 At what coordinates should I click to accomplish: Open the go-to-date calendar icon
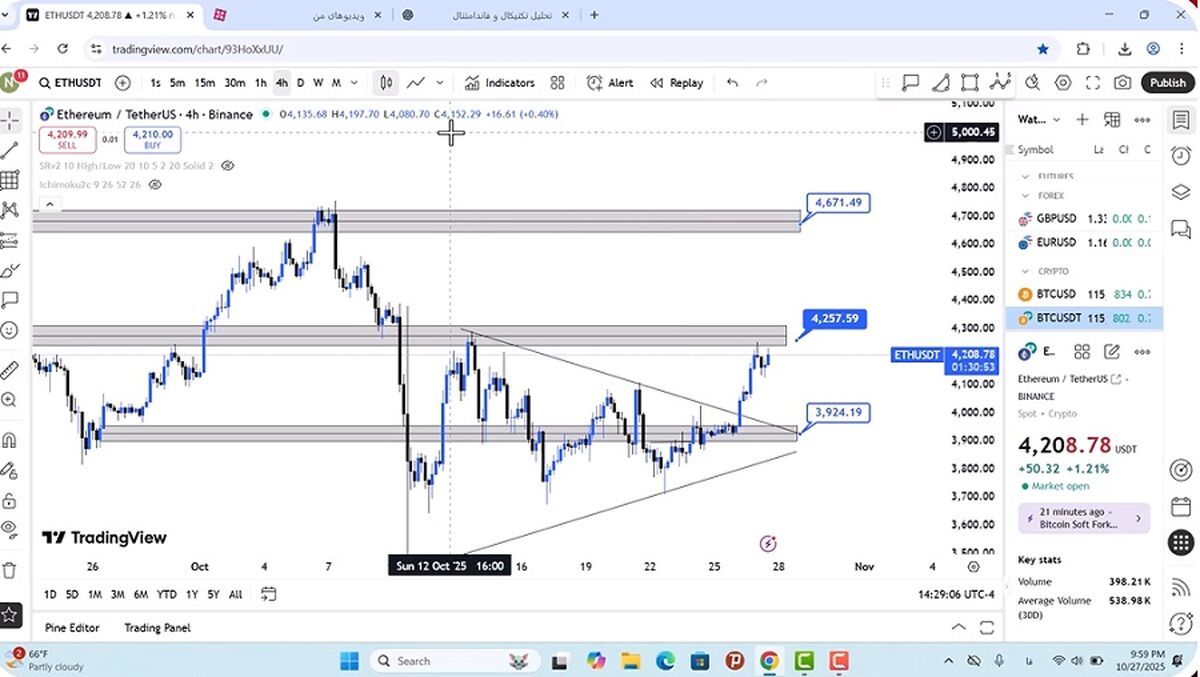(268, 594)
